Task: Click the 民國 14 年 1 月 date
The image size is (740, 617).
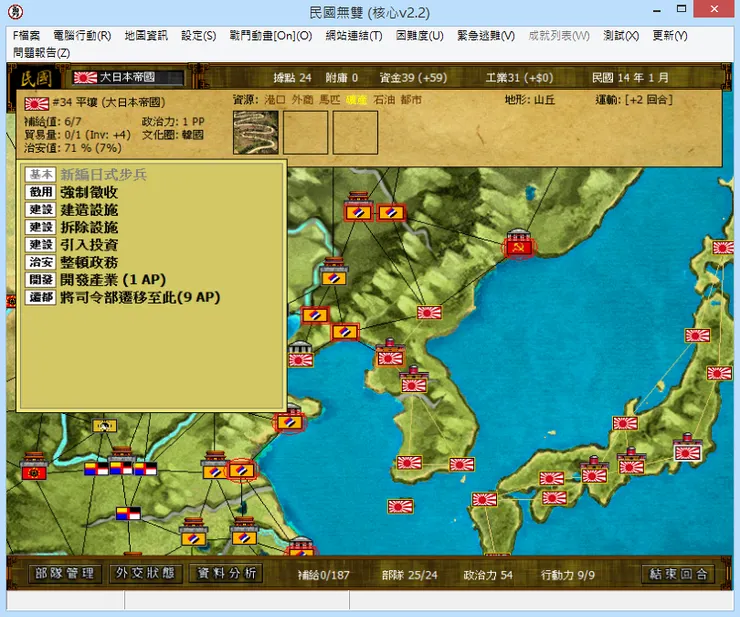Action: (x=630, y=77)
